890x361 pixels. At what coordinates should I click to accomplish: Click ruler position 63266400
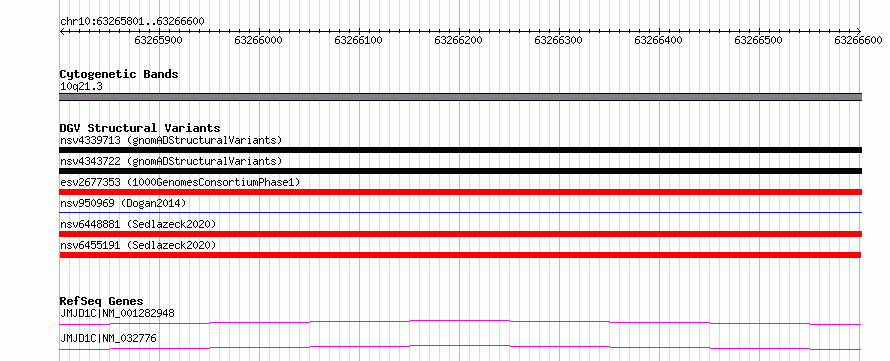pyautogui.click(x=659, y=40)
